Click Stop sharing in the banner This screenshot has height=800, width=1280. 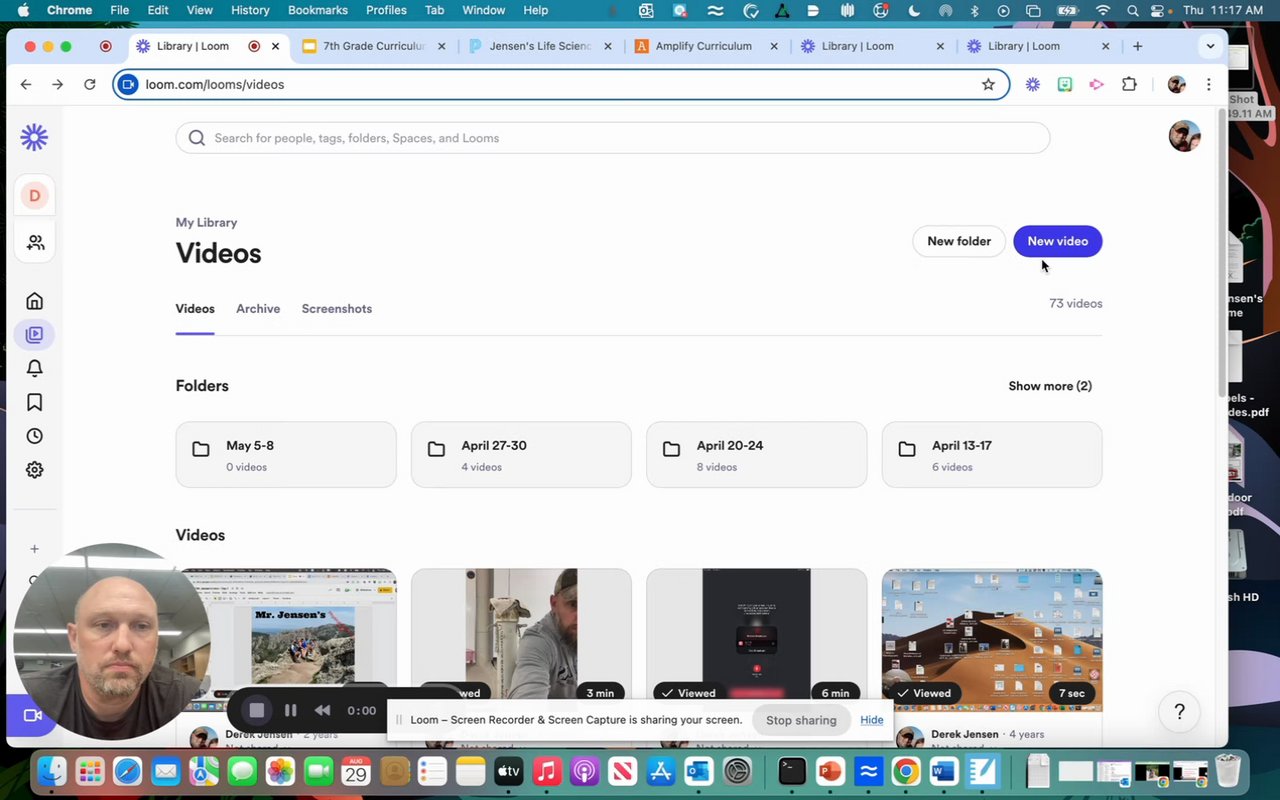click(801, 720)
